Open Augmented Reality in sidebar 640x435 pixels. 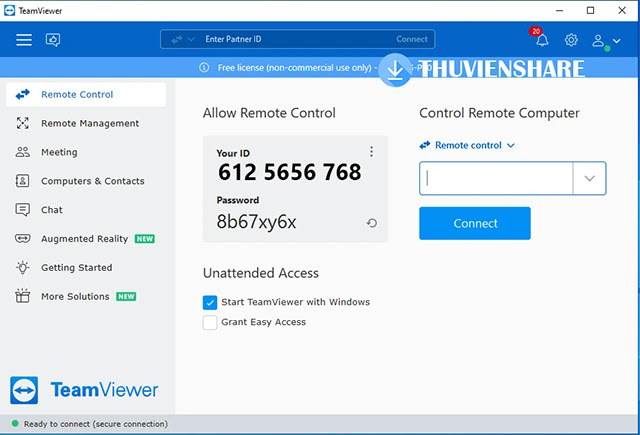(86, 239)
